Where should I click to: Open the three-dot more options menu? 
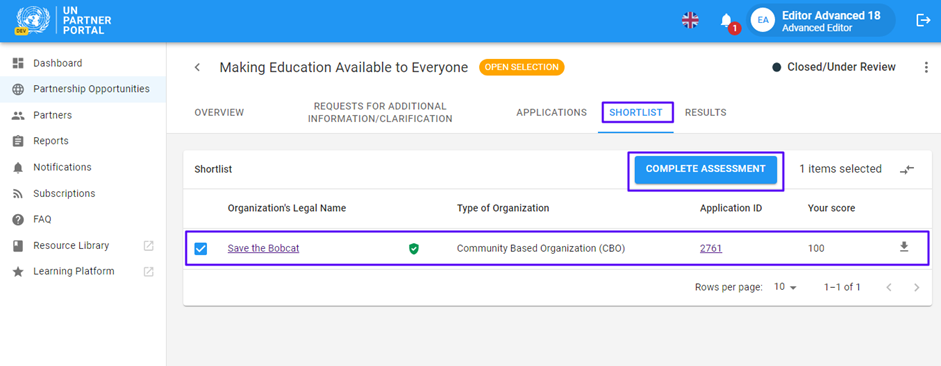tap(925, 67)
